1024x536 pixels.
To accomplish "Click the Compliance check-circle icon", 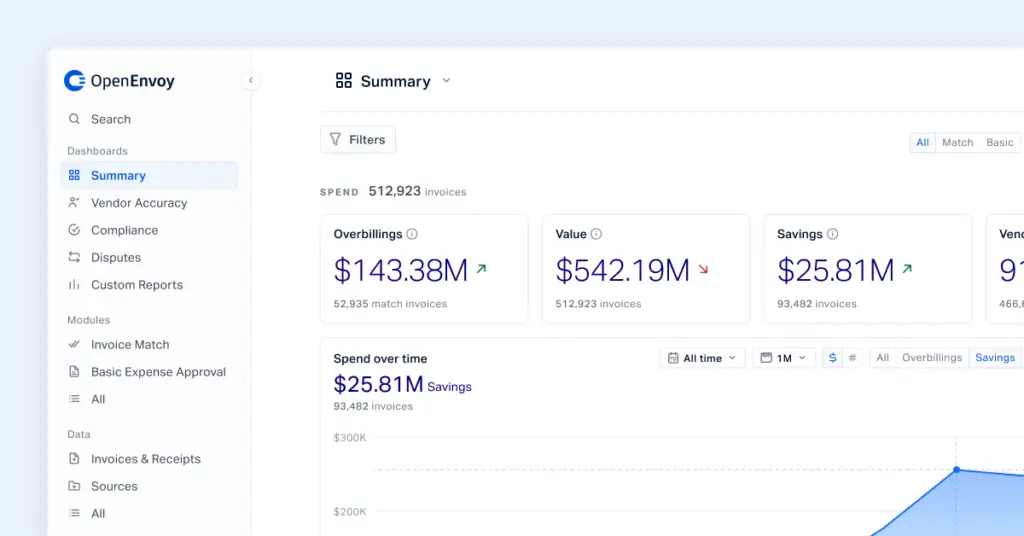I will pos(74,230).
